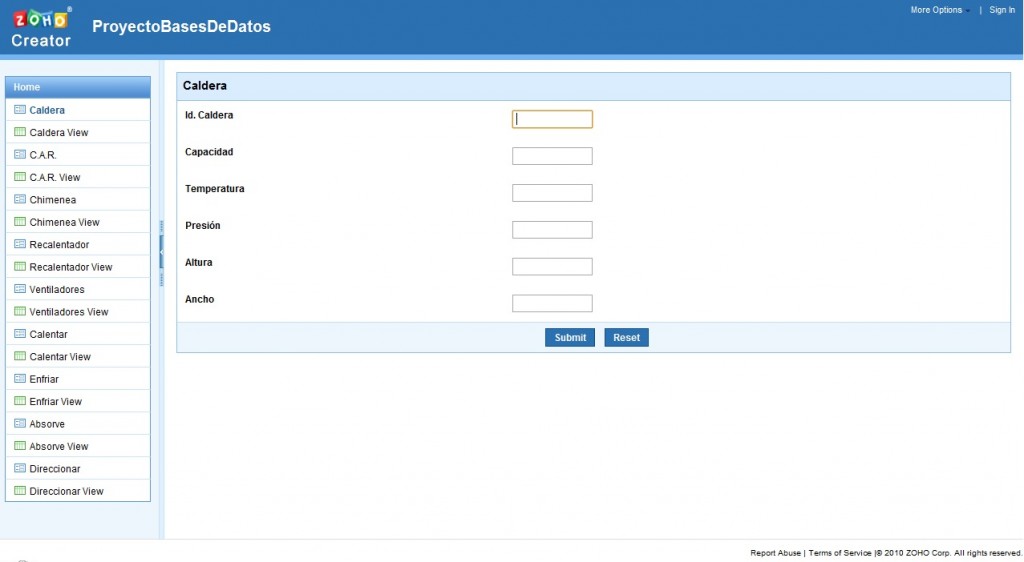
Task: Open the Report Abuse link
Action: tap(775, 553)
